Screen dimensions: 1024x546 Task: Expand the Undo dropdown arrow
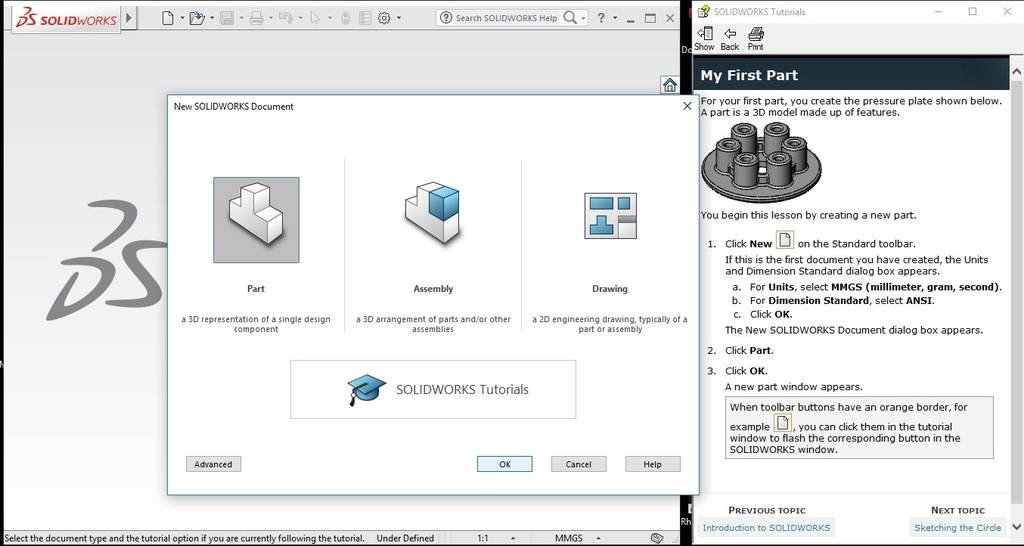(x=300, y=18)
